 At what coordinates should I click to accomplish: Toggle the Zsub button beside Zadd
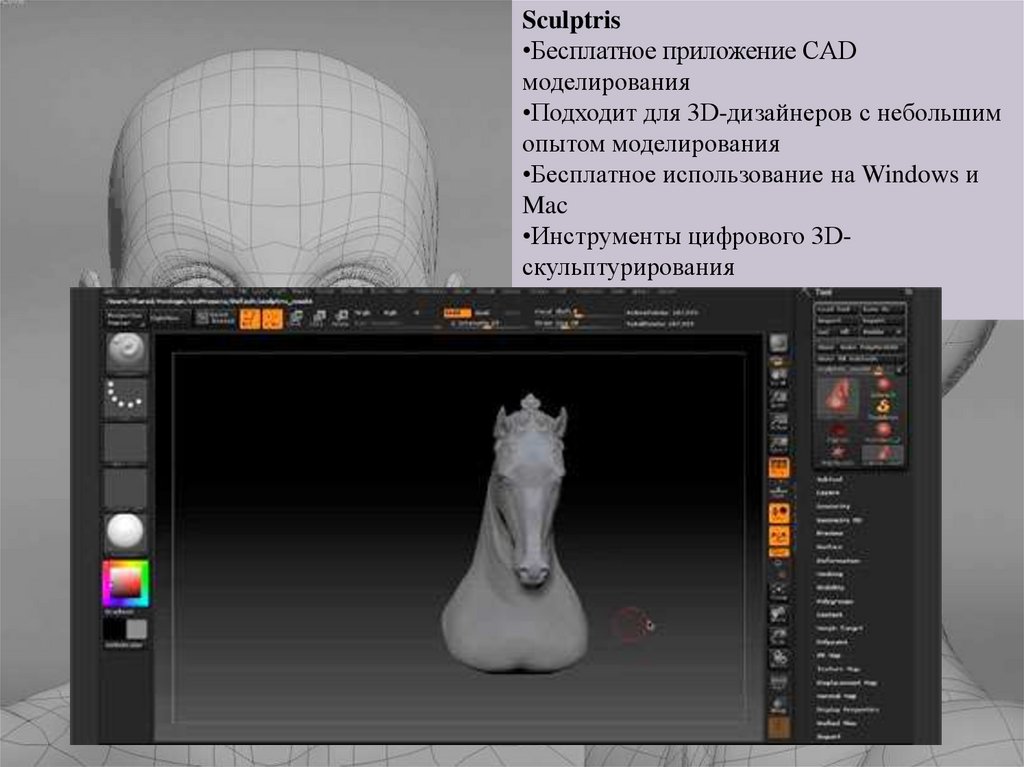point(481,313)
